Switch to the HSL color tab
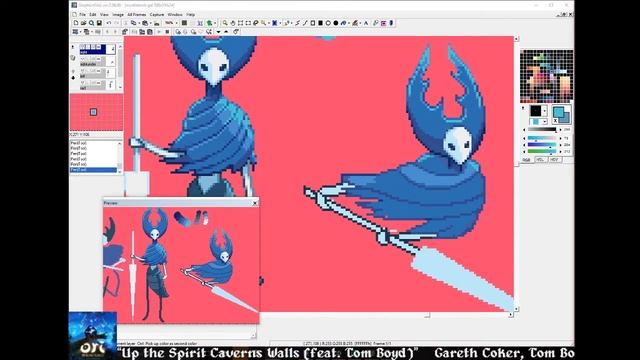Screen dimensions: 640x360 pyautogui.click(x=540, y=160)
